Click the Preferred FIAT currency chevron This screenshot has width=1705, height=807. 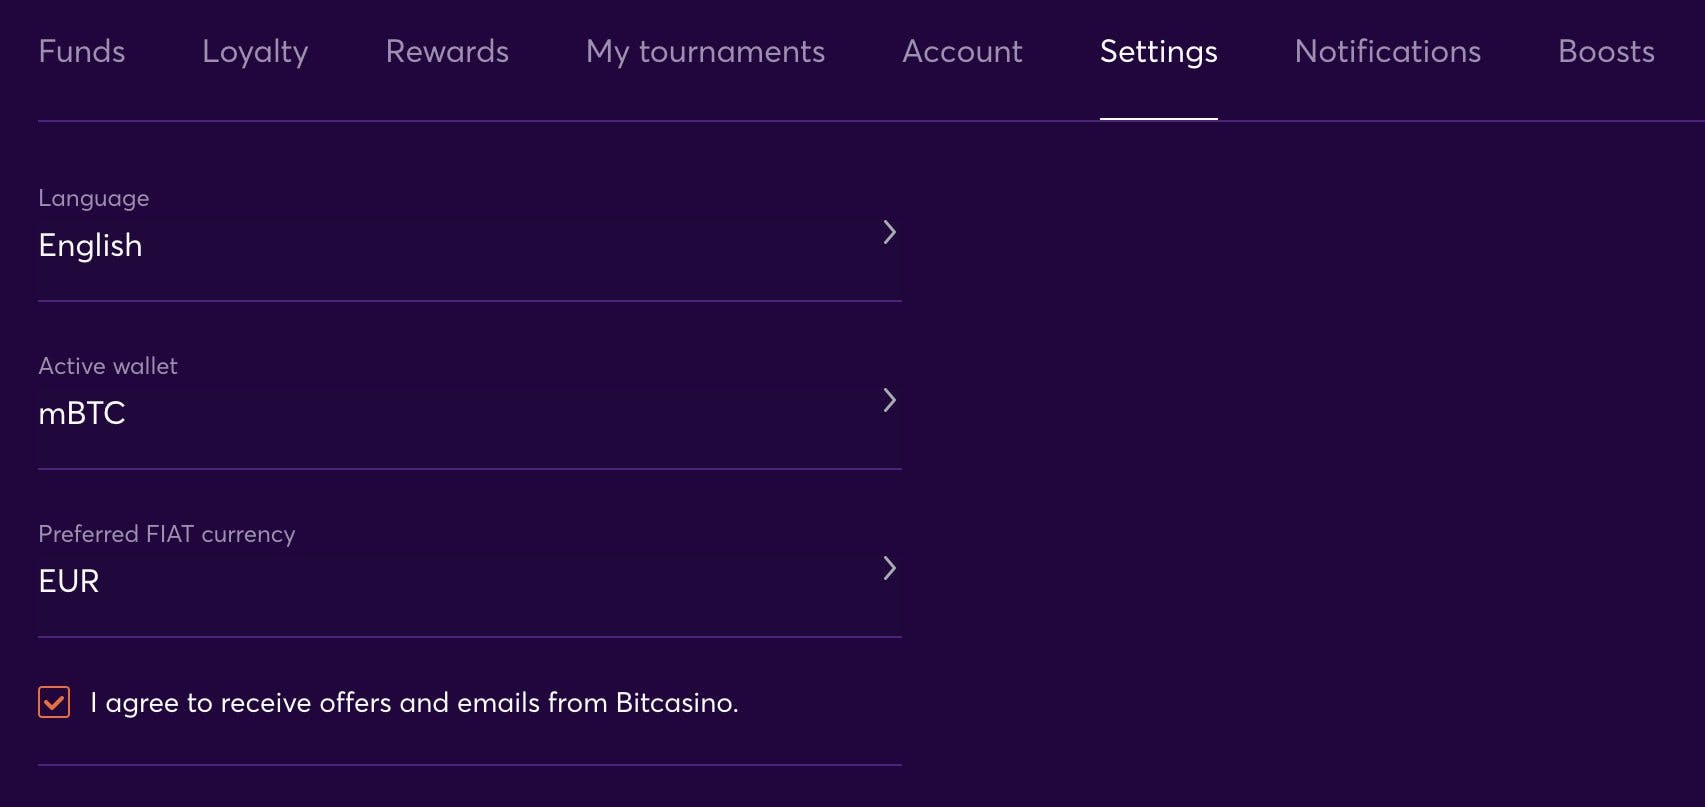point(889,569)
